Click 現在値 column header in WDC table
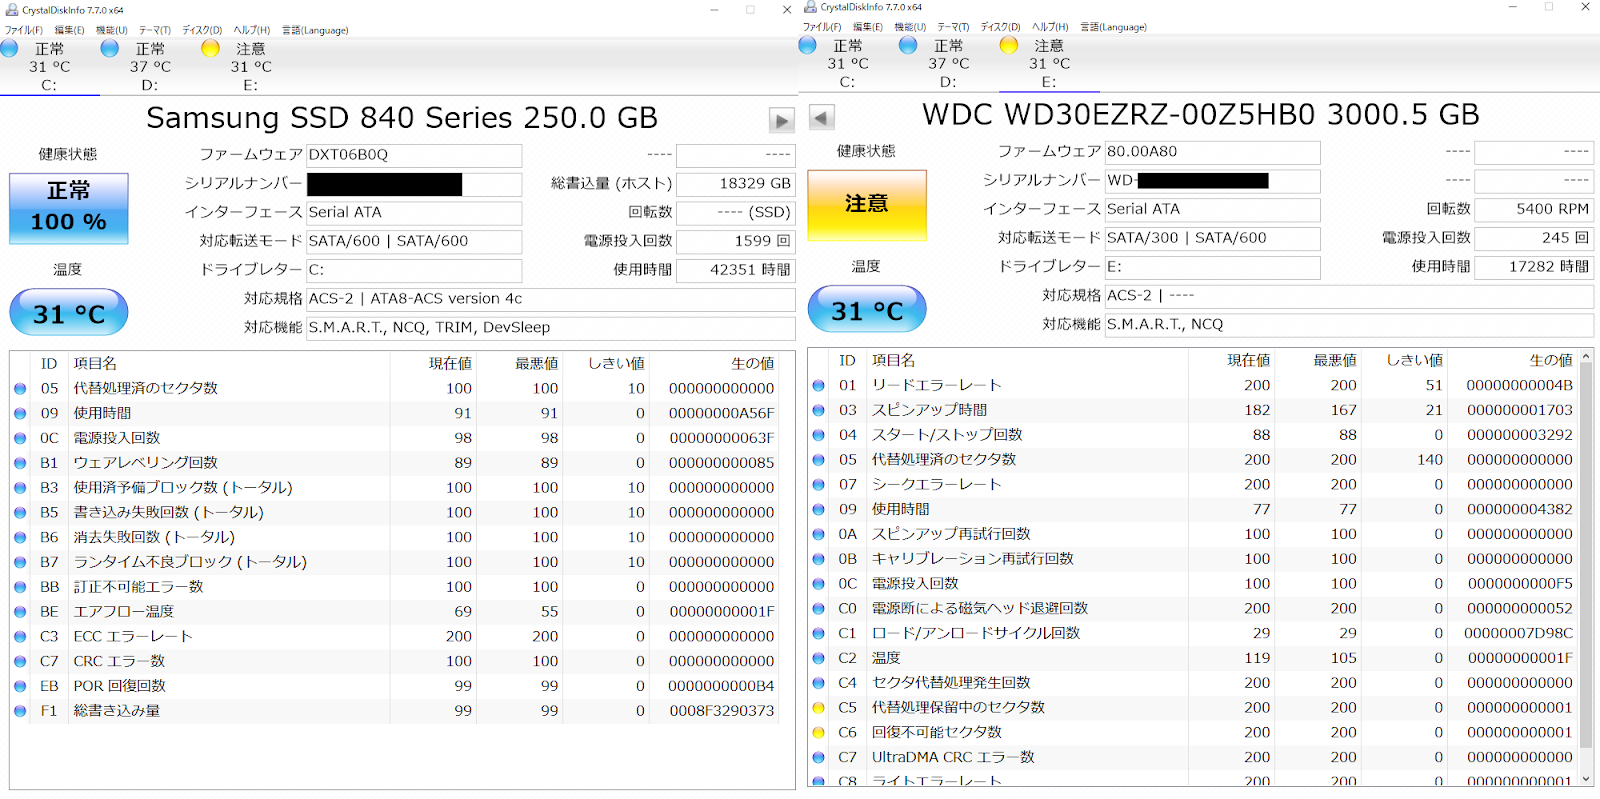The image size is (1600, 799). point(1248,361)
